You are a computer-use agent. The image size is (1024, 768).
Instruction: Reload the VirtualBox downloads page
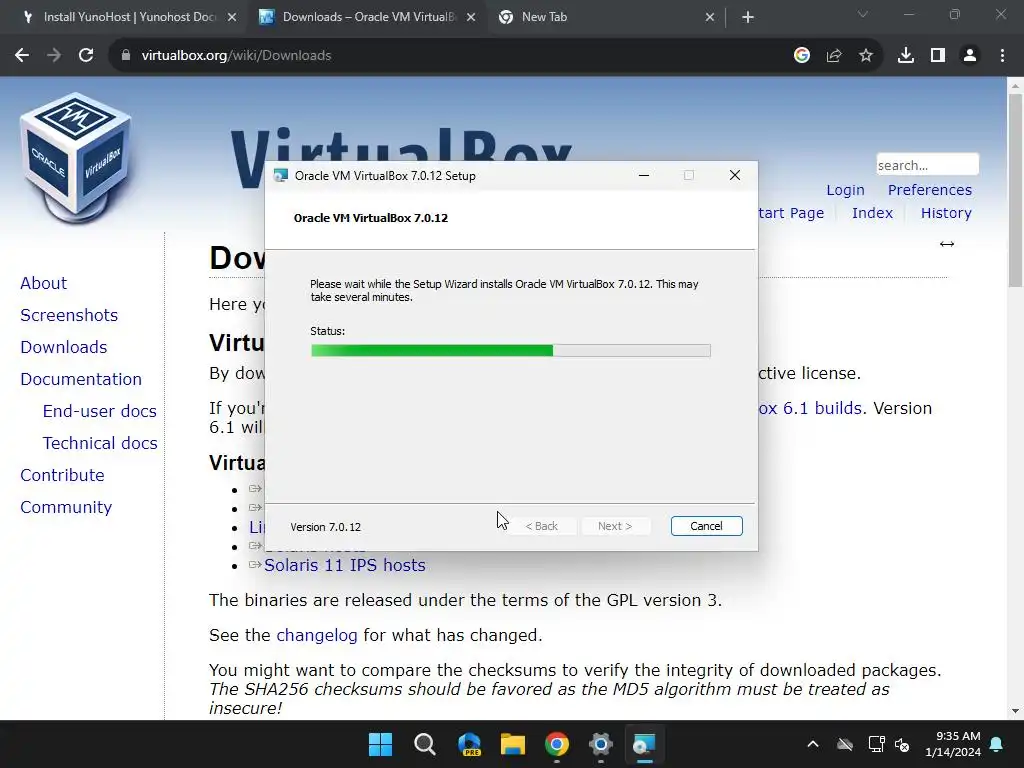[x=86, y=56]
